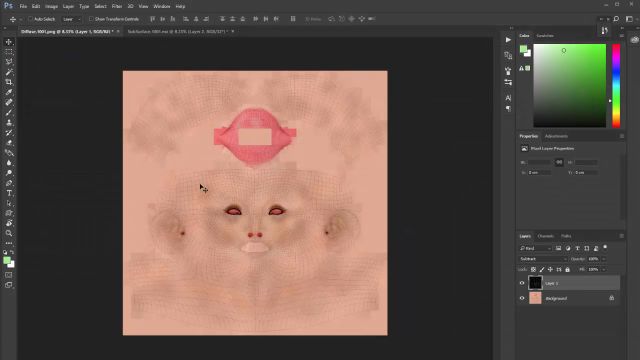Open the Opacity slider dropdown arrow
Image resolution: width=640 pixels, height=360 pixels.
[604, 259]
